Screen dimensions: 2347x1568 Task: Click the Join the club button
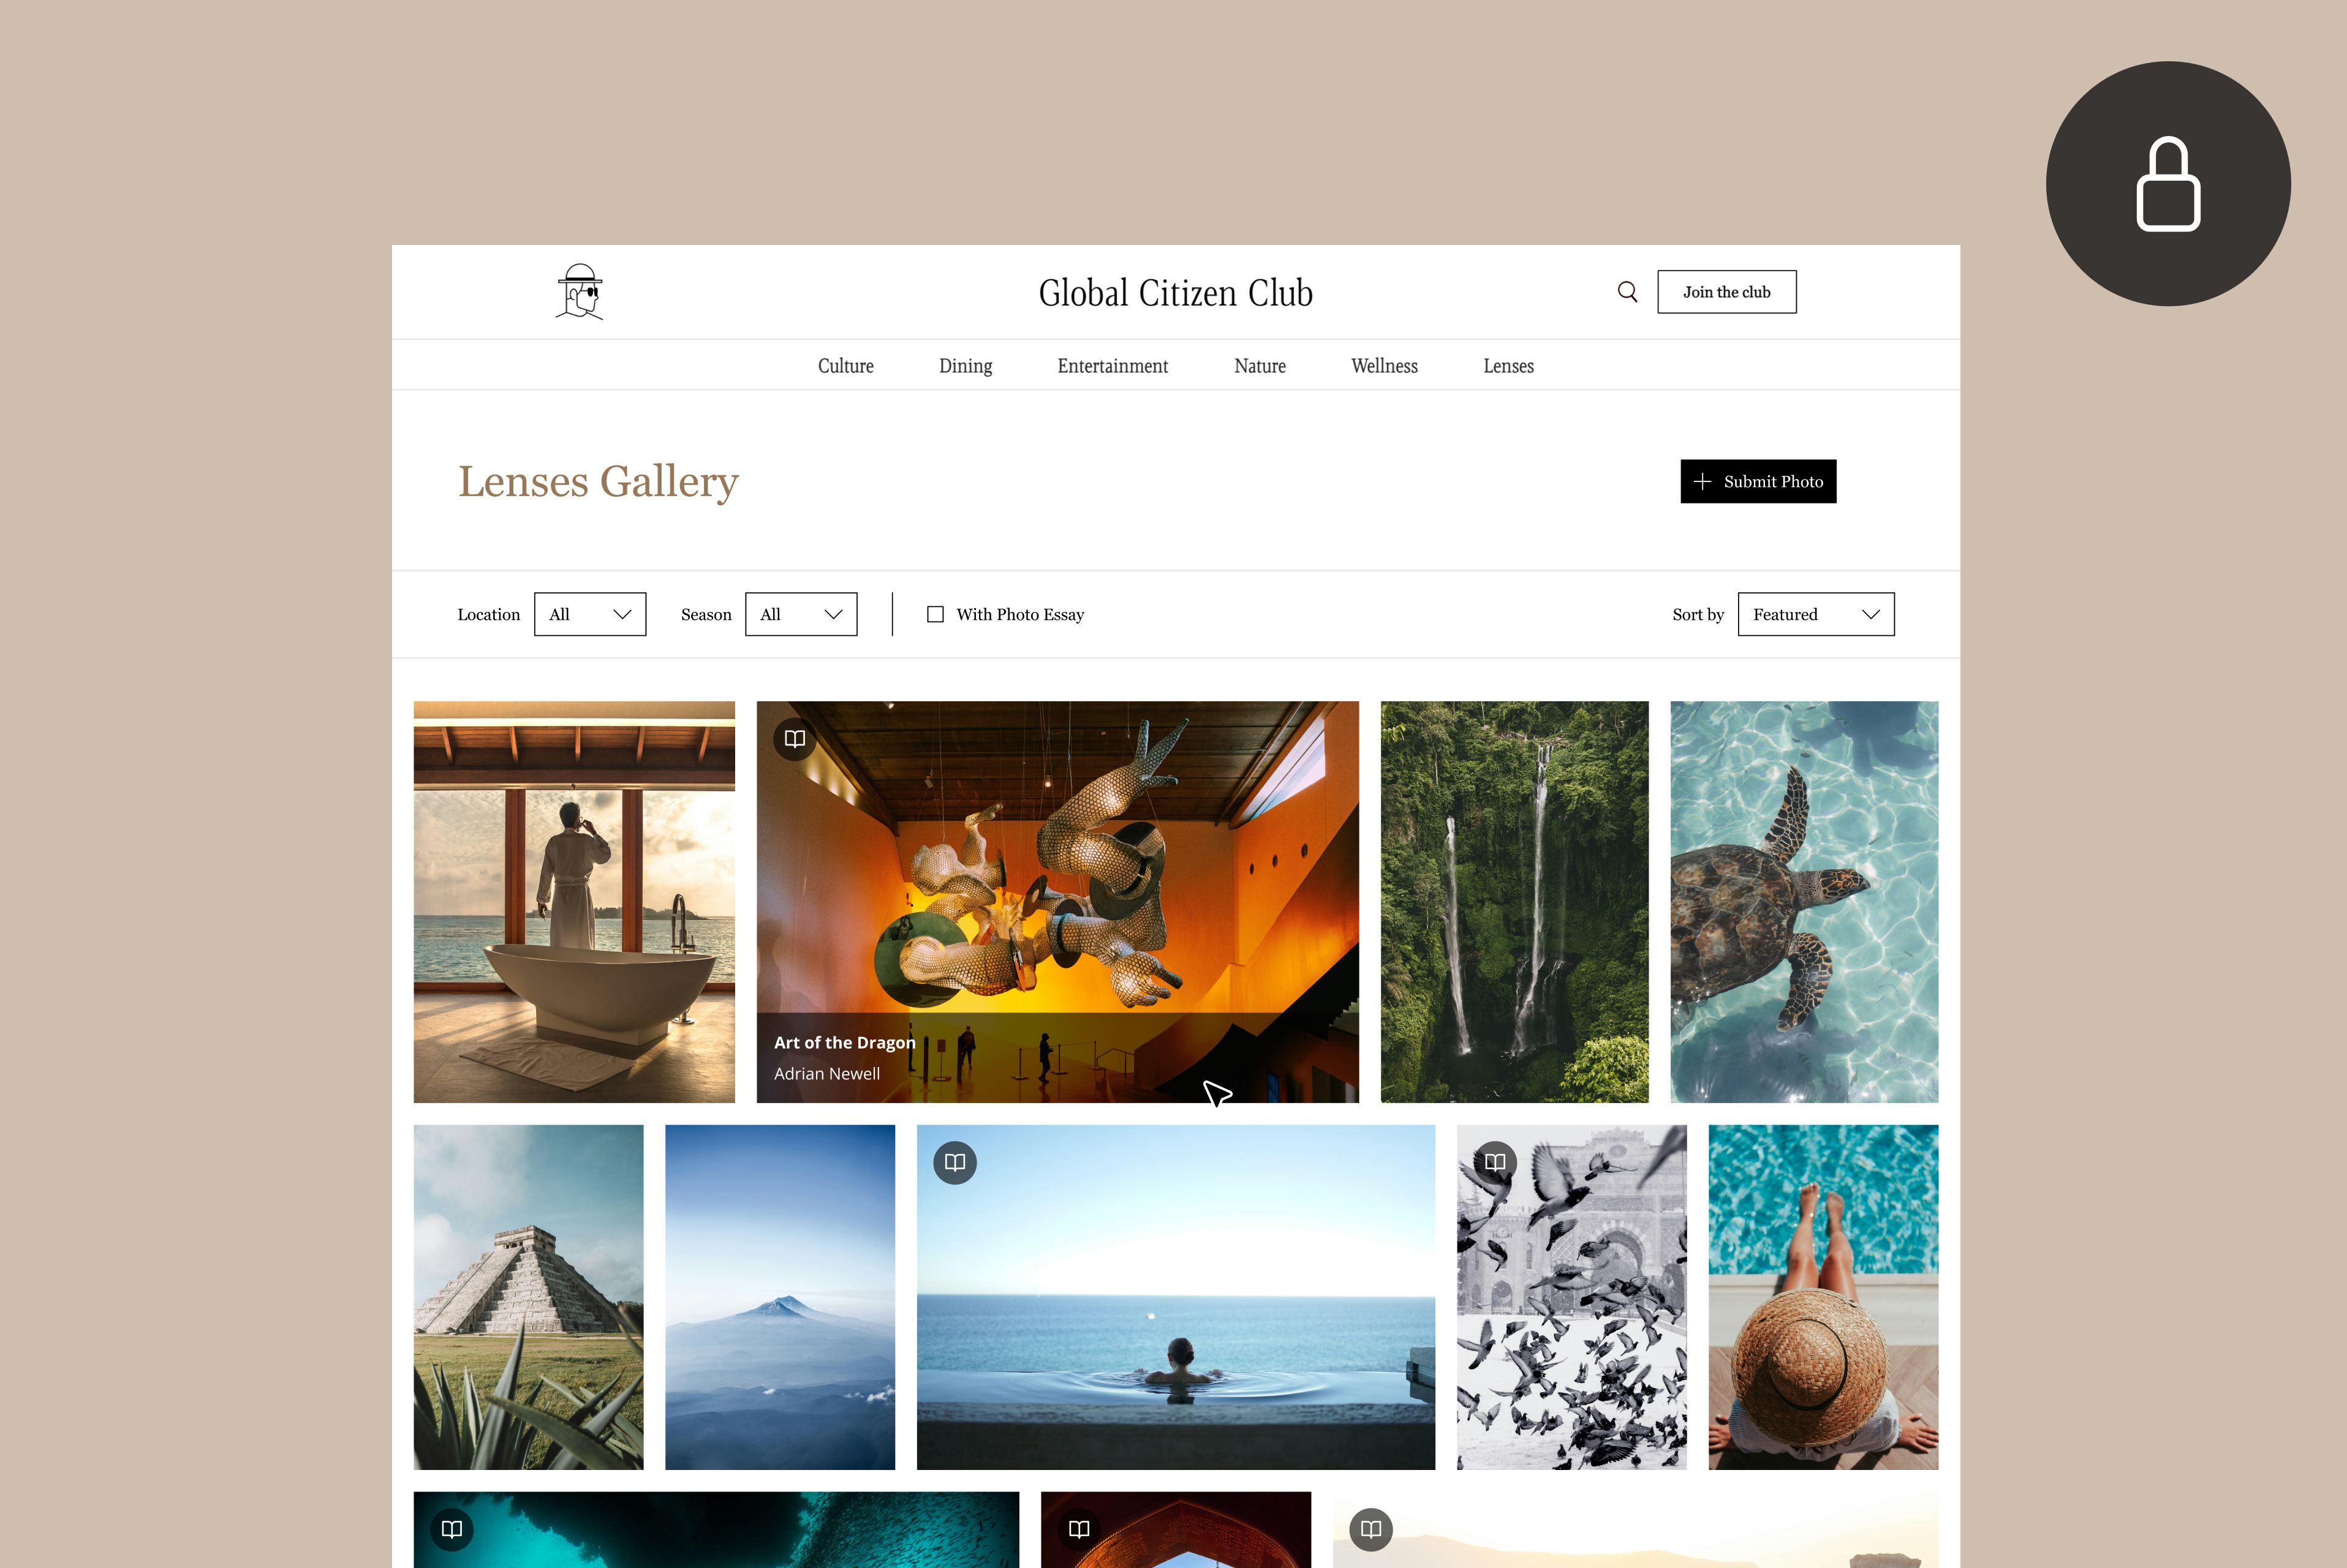pos(1727,292)
